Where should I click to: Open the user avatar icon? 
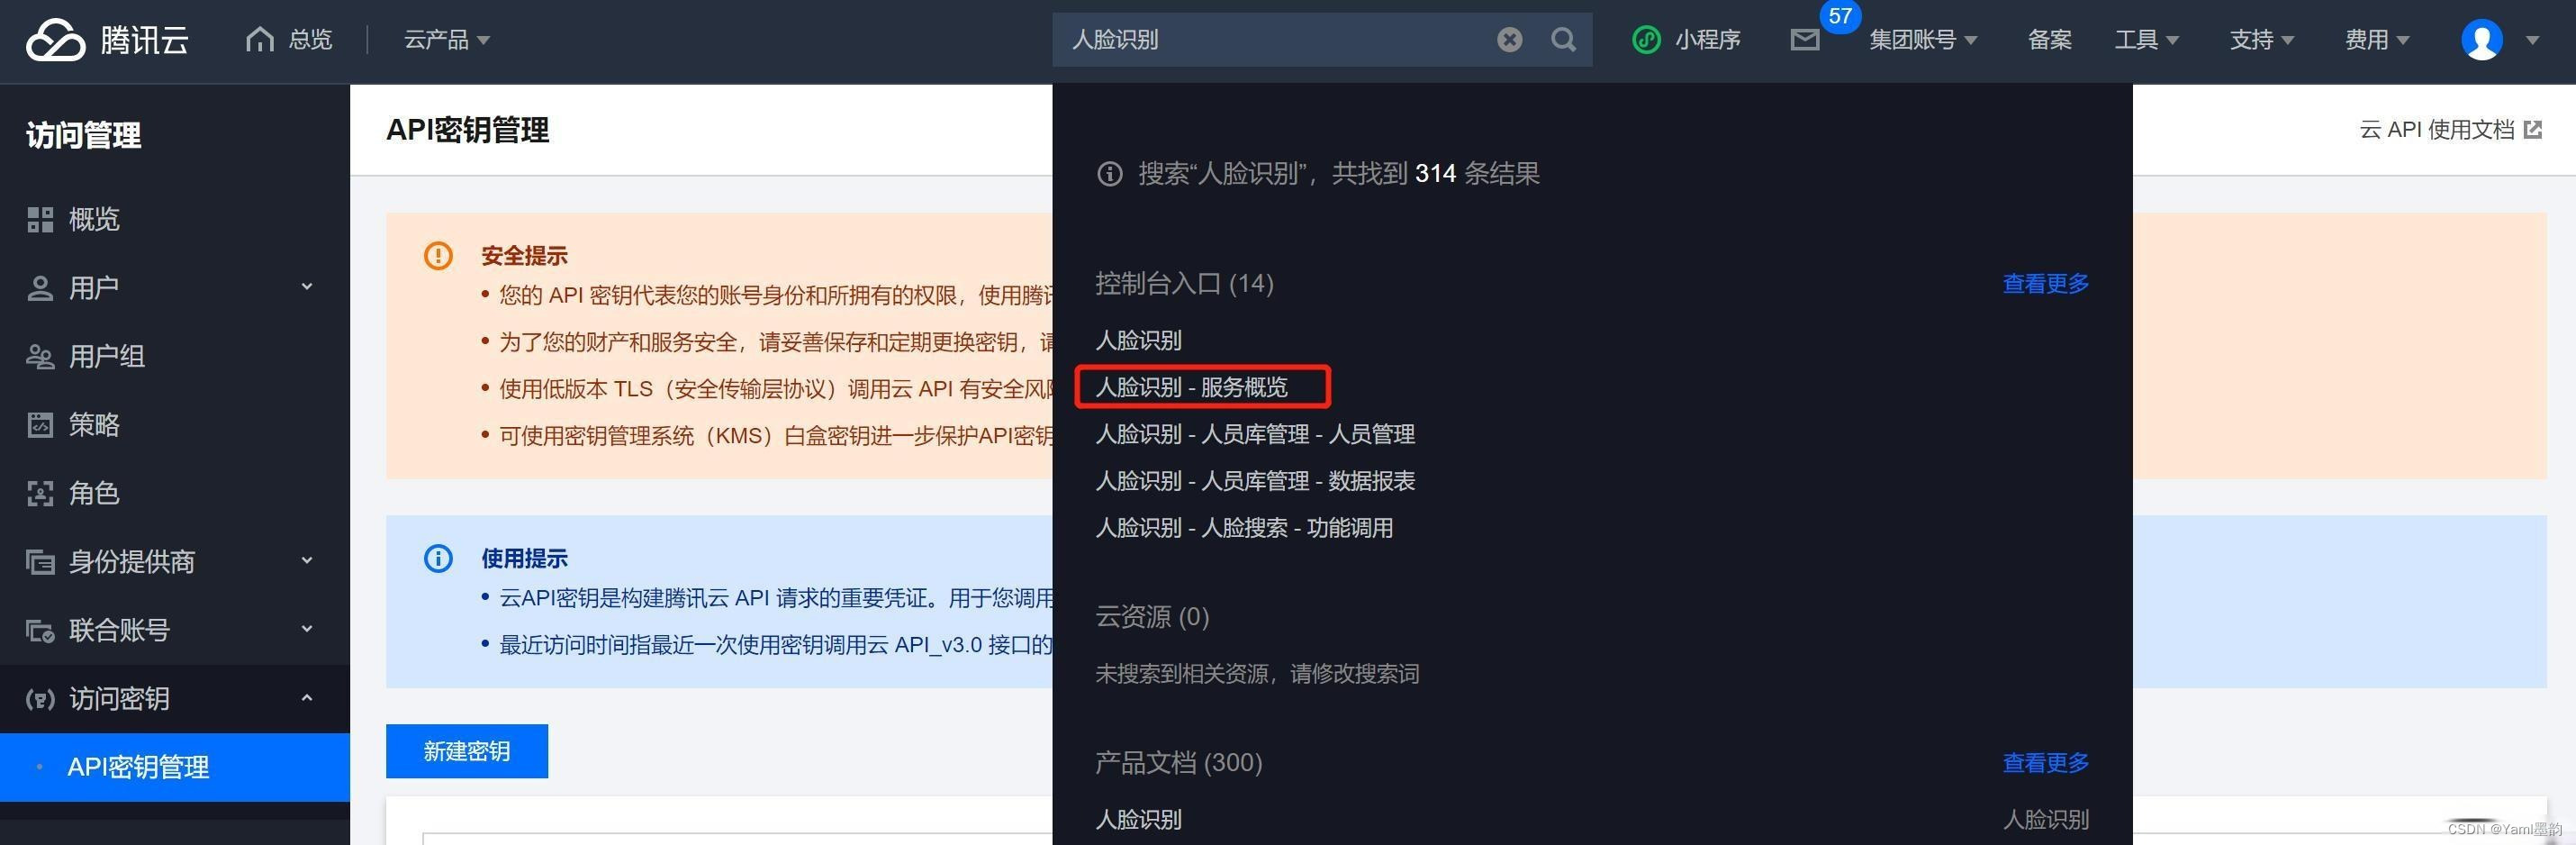(2481, 40)
